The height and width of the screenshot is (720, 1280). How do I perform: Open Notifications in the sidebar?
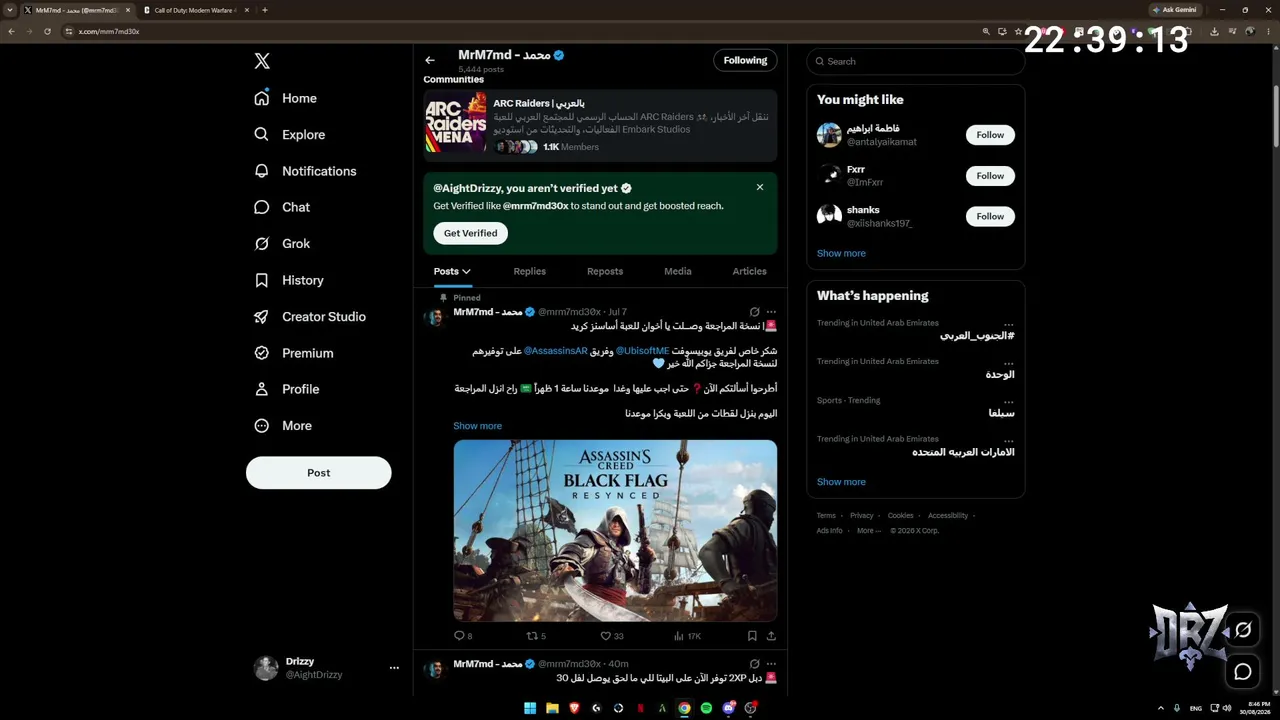[x=305, y=171]
